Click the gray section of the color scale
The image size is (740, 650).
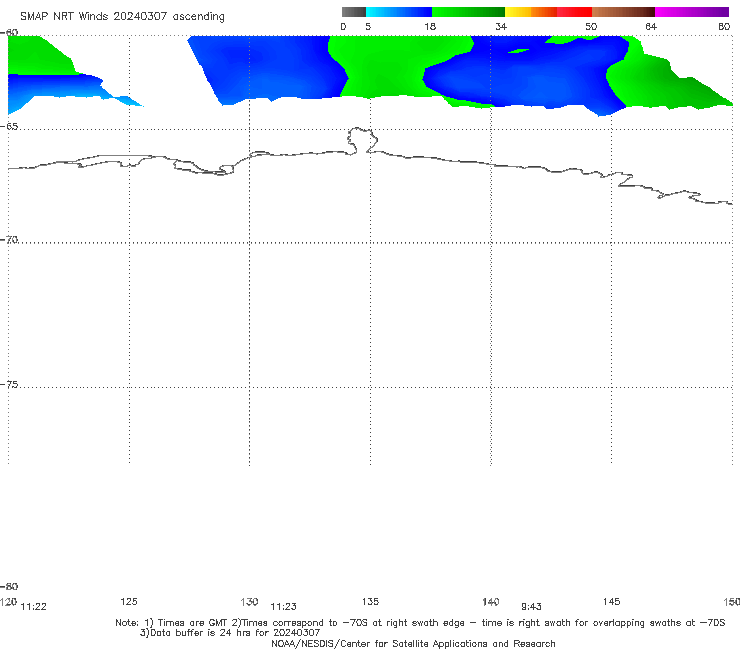pos(353,12)
